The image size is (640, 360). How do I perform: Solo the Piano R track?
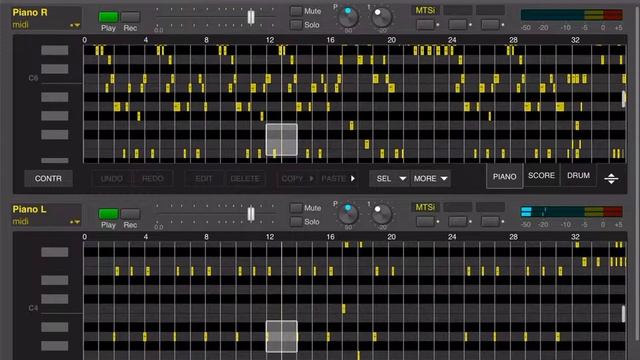click(x=296, y=24)
